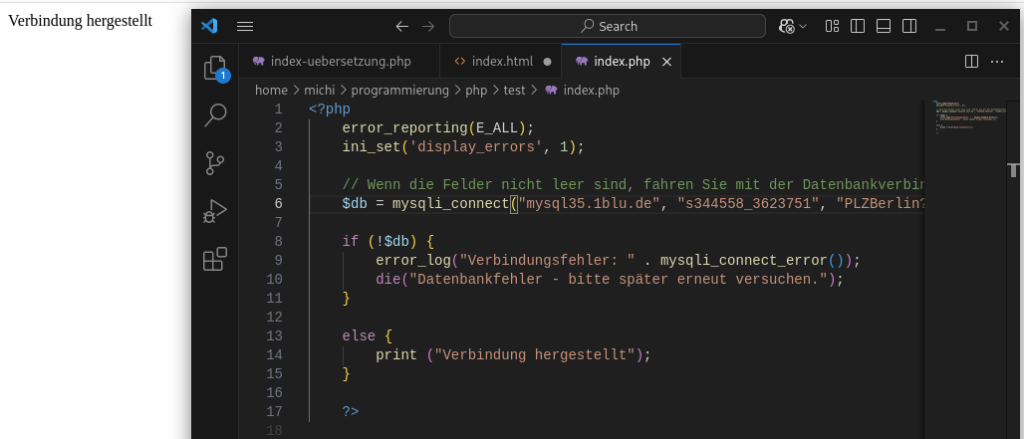Open the editor More Actions menu
Viewport: 1024px width, 439px height.
pyautogui.click(x=997, y=61)
